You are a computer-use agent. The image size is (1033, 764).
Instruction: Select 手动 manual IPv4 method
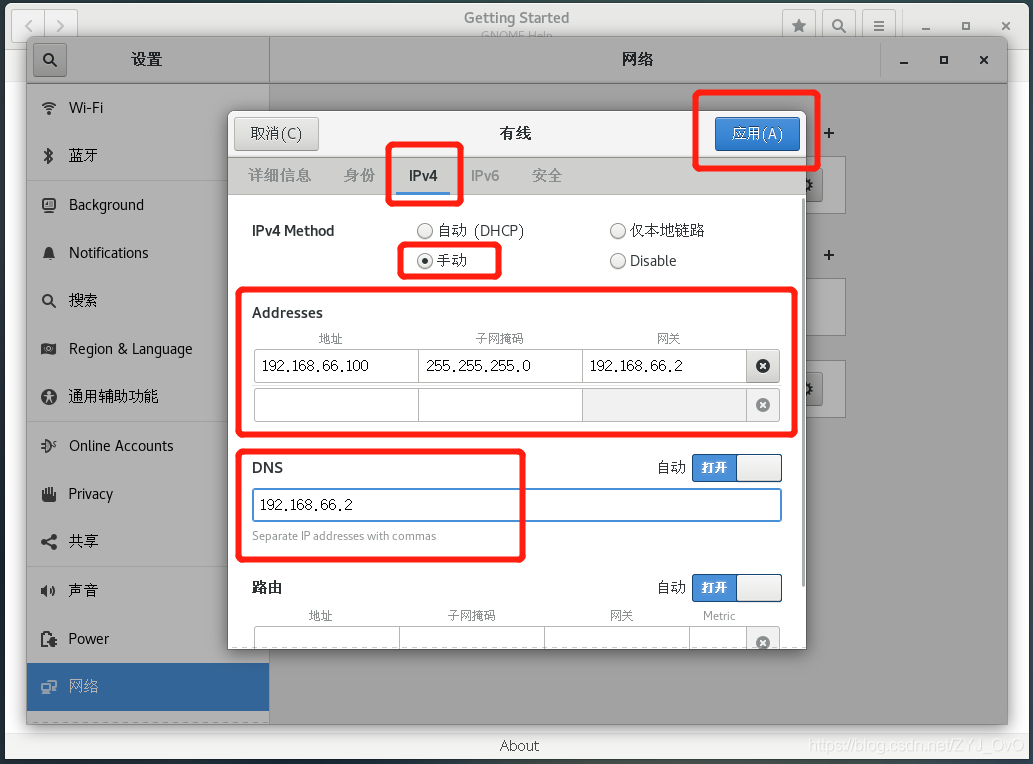442,261
